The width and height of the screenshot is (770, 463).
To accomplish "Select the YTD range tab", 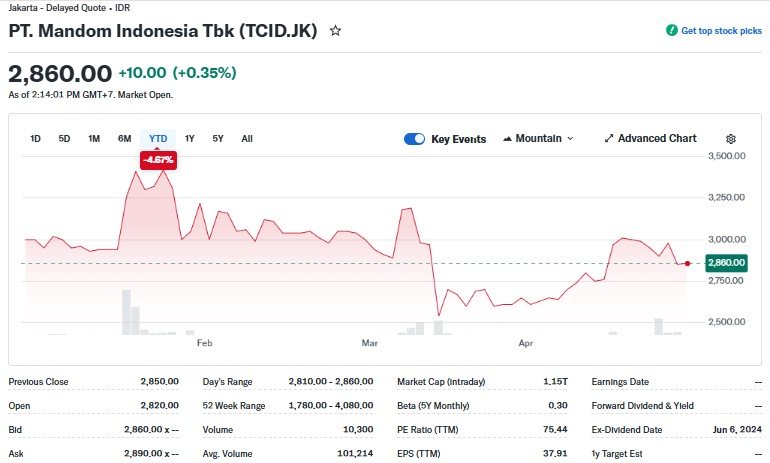I will click(x=158, y=139).
